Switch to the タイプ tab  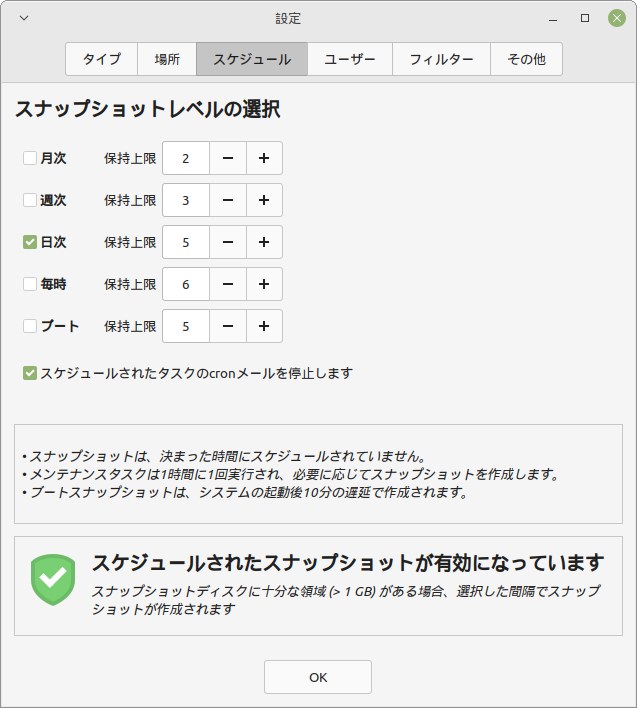pyautogui.click(x=102, y=59)
